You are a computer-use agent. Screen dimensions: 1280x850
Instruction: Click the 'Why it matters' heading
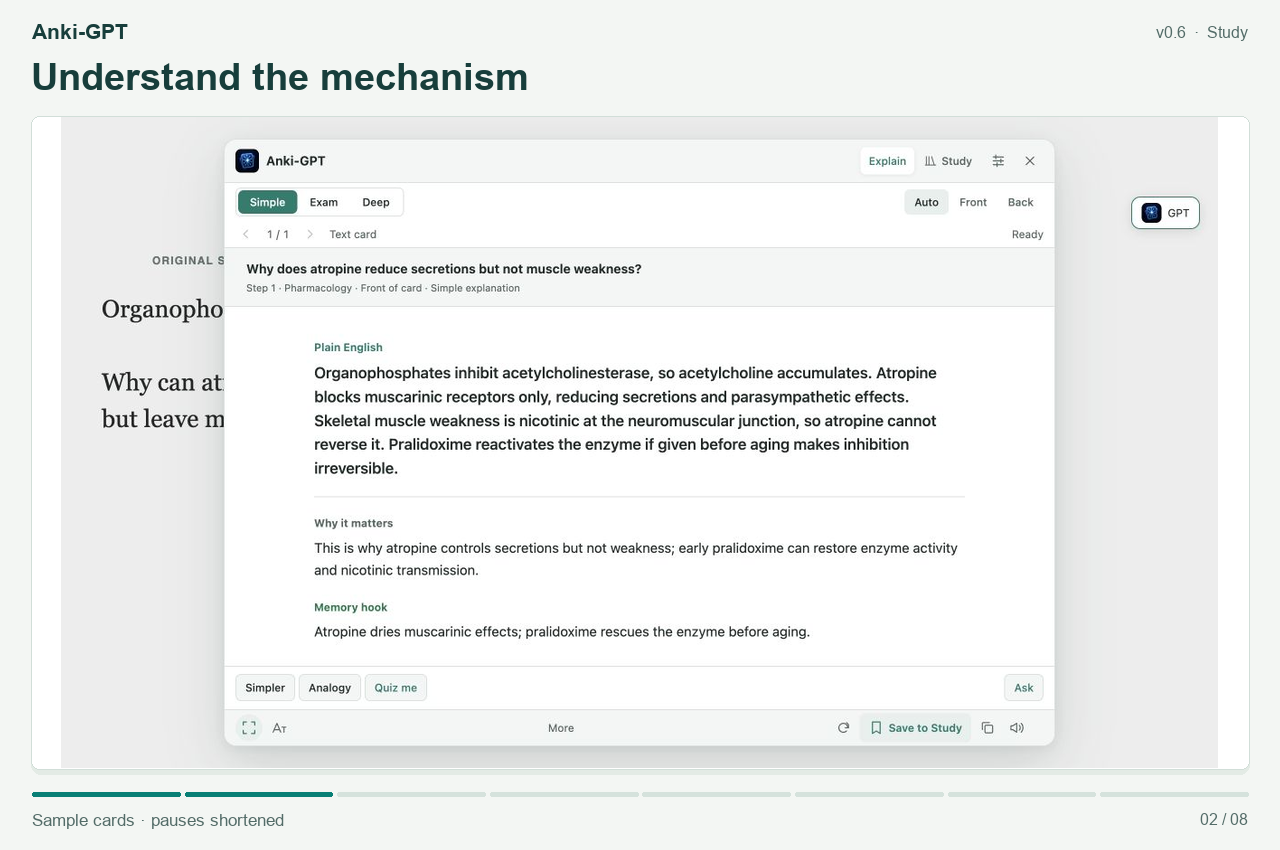coord(353,523)
